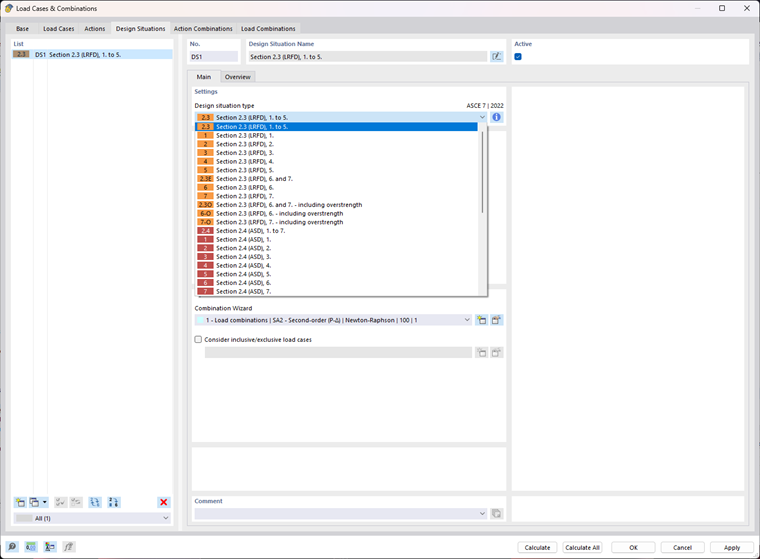
Task: Click the edit name icon beside Design Situation Name
Action: point(496,57)
